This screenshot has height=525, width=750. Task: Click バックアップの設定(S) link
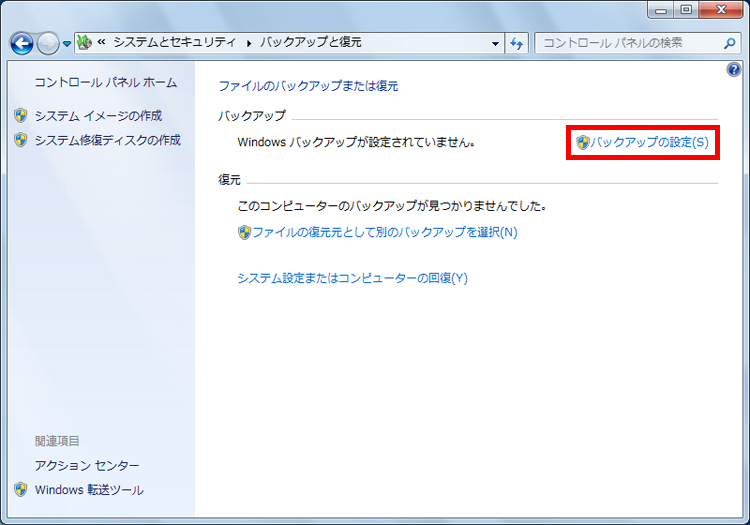pyautogui.click(x=649, y=142)
